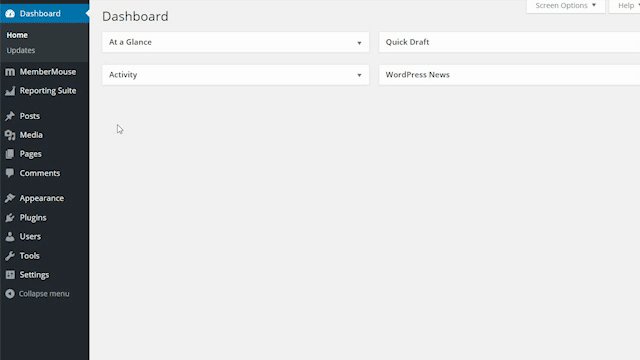Open the Screen Options dropdown

[x=566, y=6]
